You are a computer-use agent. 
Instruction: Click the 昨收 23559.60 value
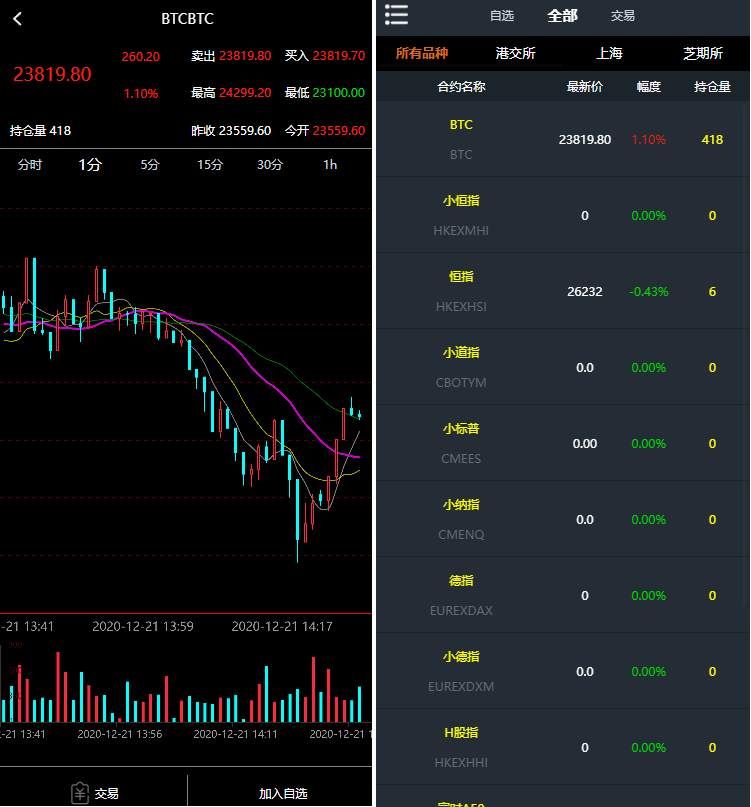pyautogui.click(x=231, y=131)
